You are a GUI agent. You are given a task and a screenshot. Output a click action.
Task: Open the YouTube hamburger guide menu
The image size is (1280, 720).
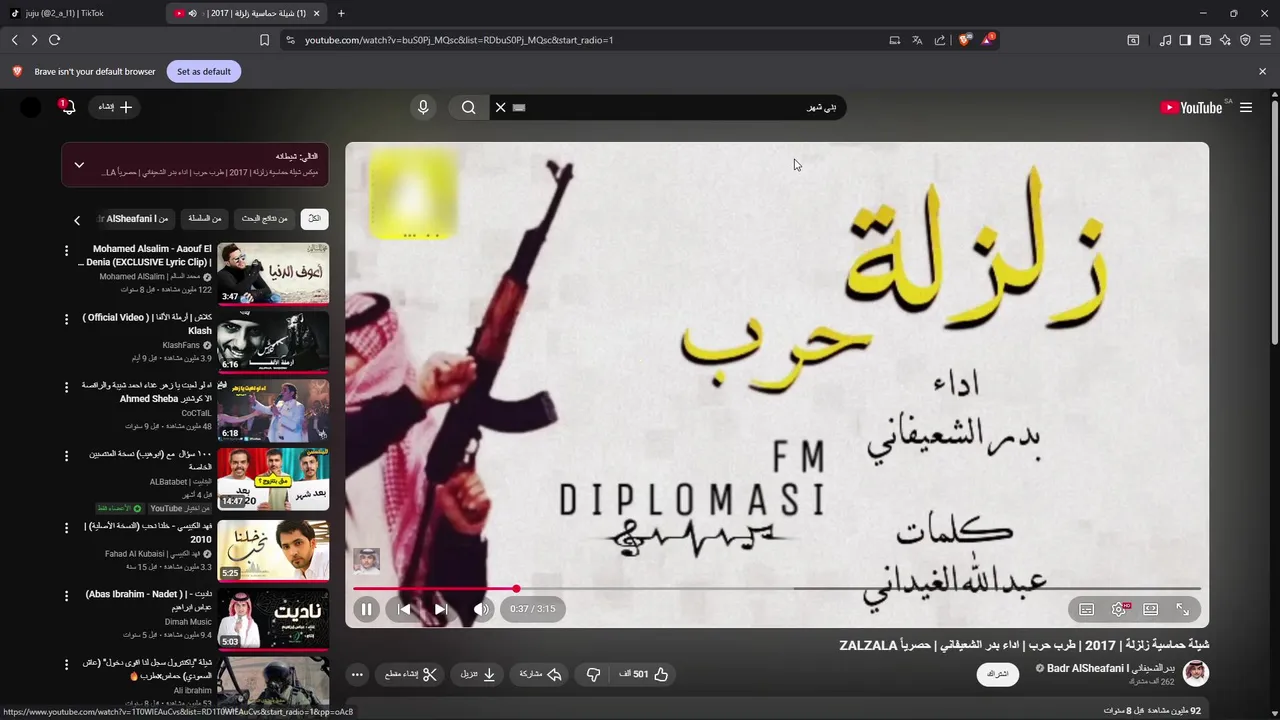pos(1246,107)
